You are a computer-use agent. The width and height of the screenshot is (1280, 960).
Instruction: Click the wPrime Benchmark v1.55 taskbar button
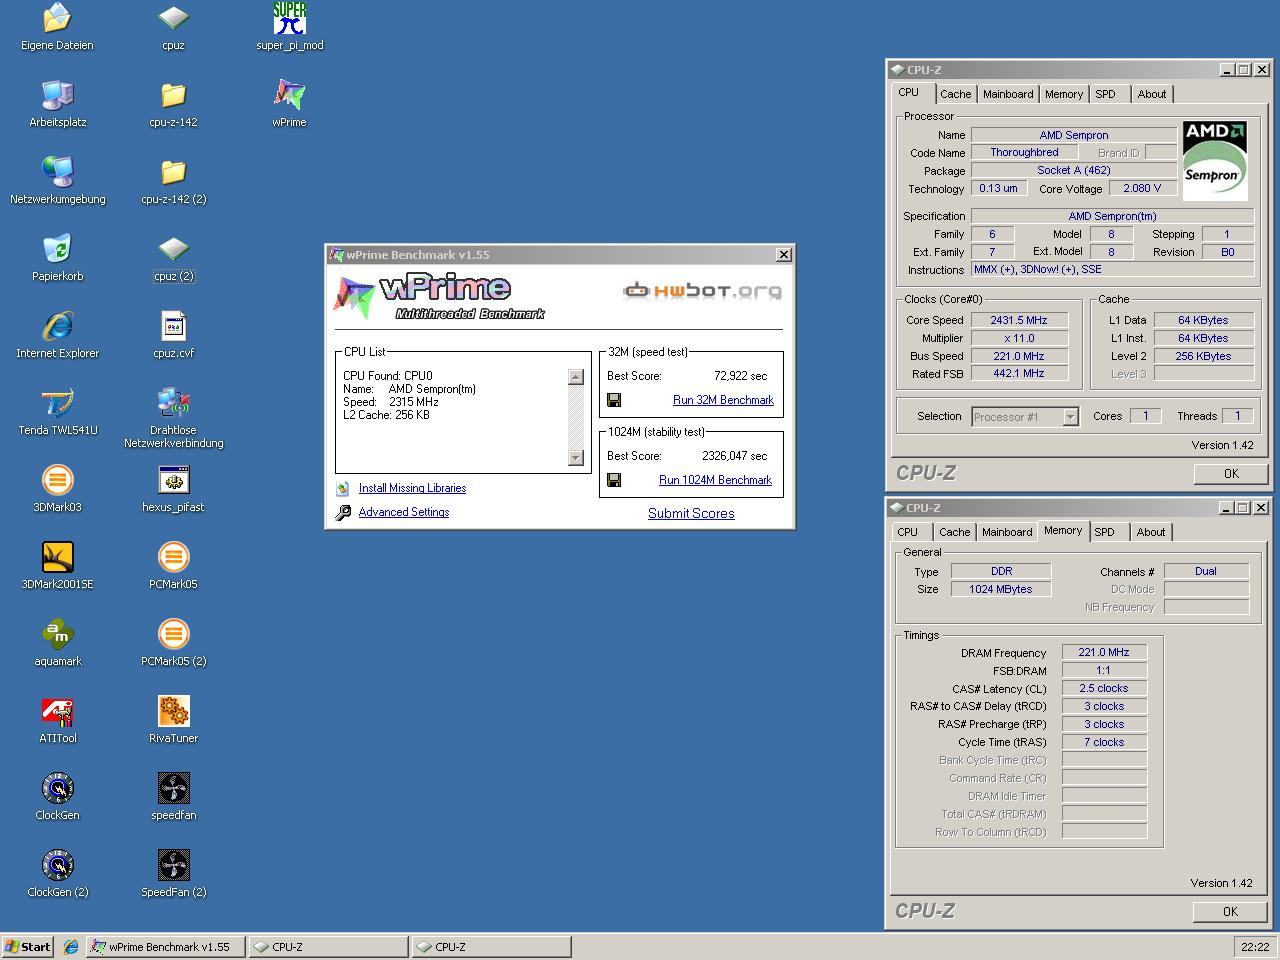(165, 946)
